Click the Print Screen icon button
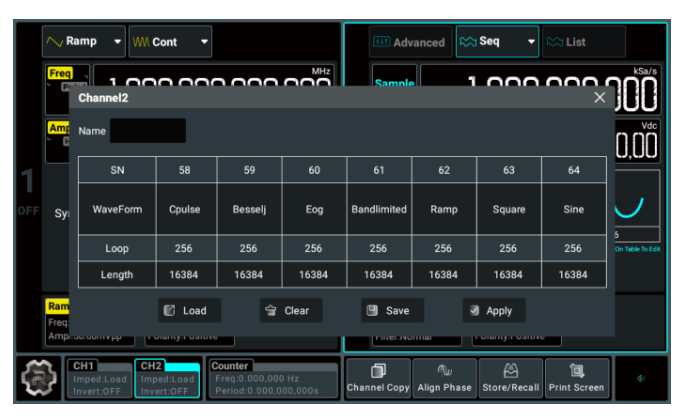The image size is (688, 419). pos(577,378)
